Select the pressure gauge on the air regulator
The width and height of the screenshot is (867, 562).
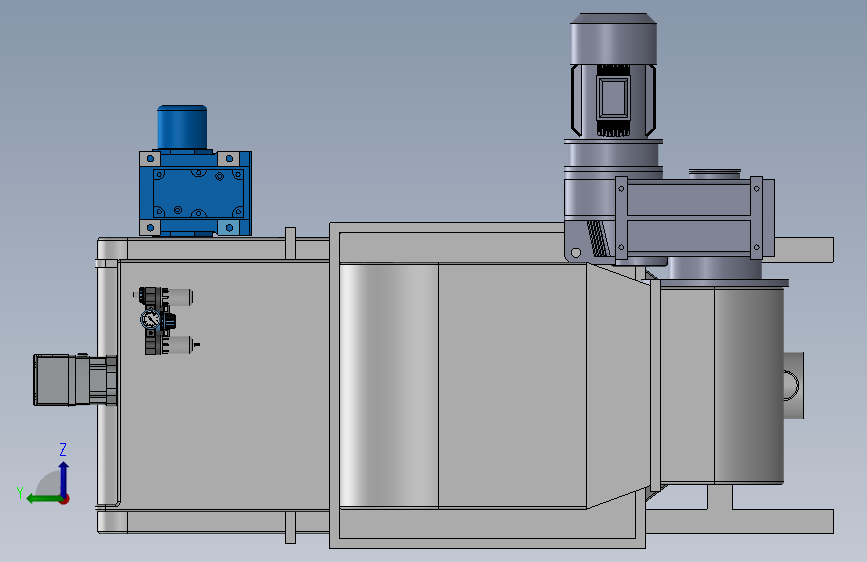tap(150, 319)
